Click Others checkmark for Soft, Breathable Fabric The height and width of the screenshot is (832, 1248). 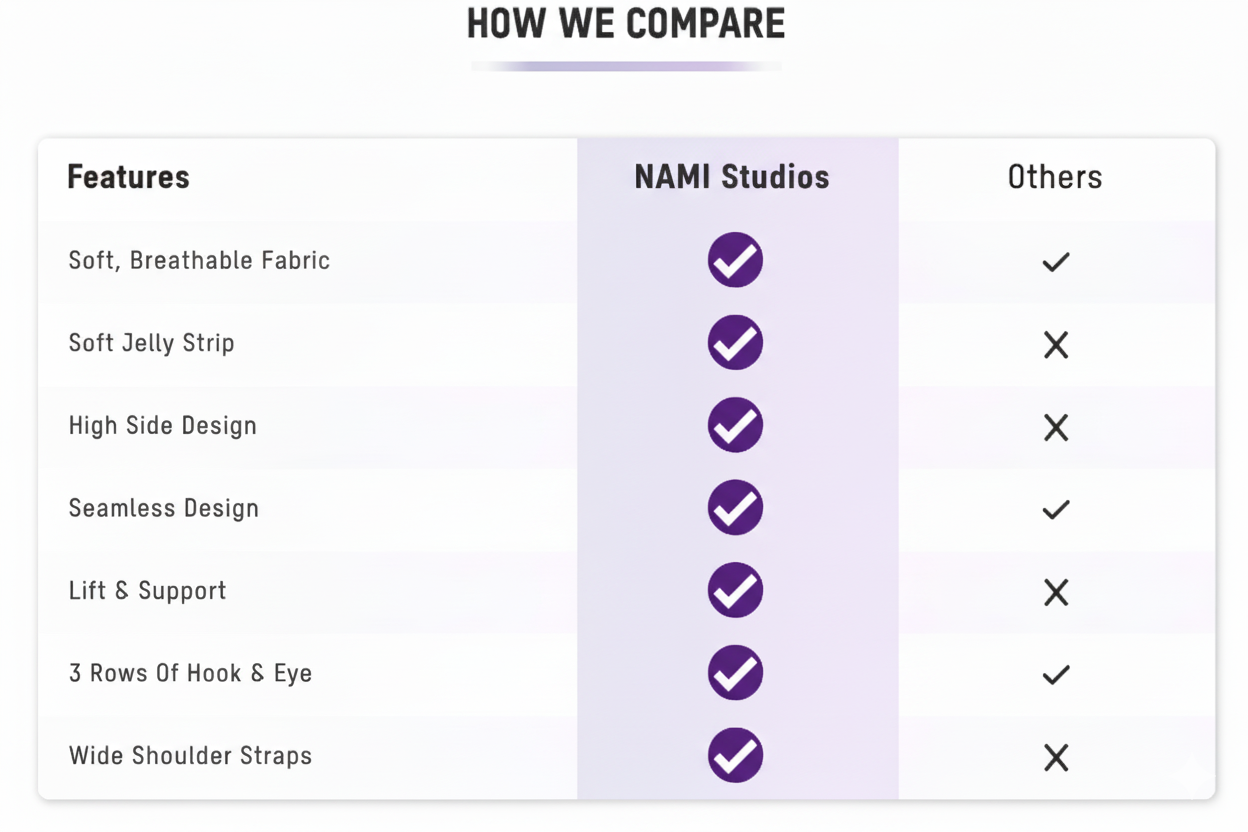pos(1056,262)
